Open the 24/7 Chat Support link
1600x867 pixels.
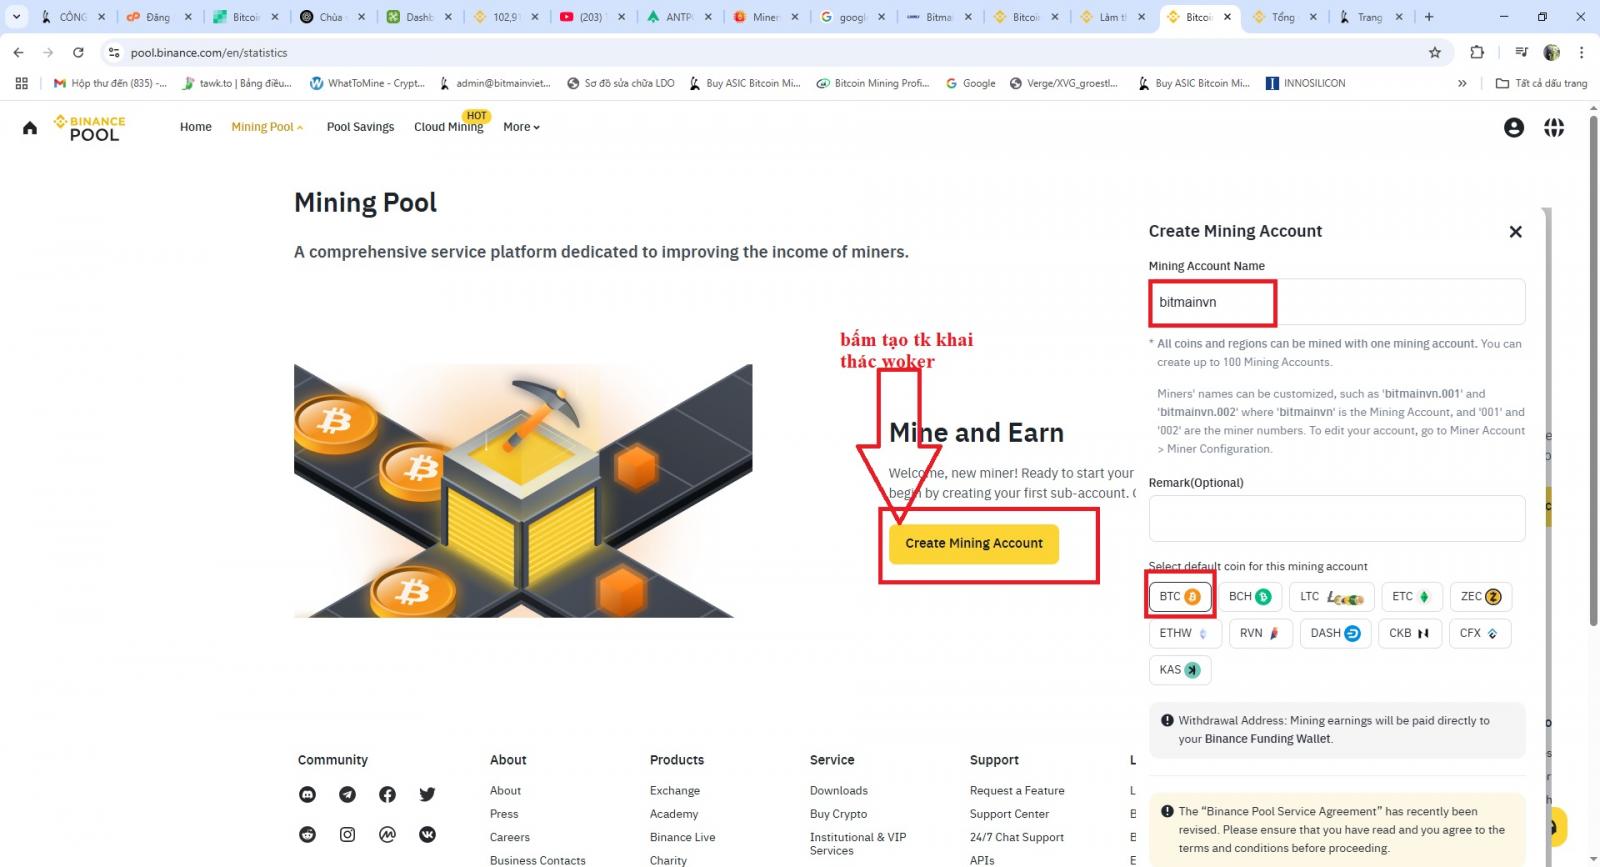[x=1017, y=837]
